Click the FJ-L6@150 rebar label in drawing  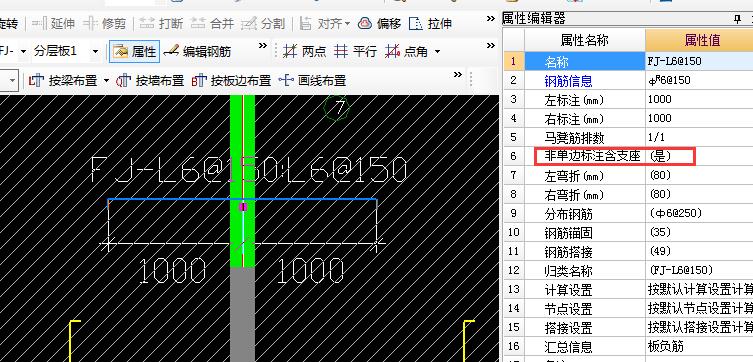248,169
